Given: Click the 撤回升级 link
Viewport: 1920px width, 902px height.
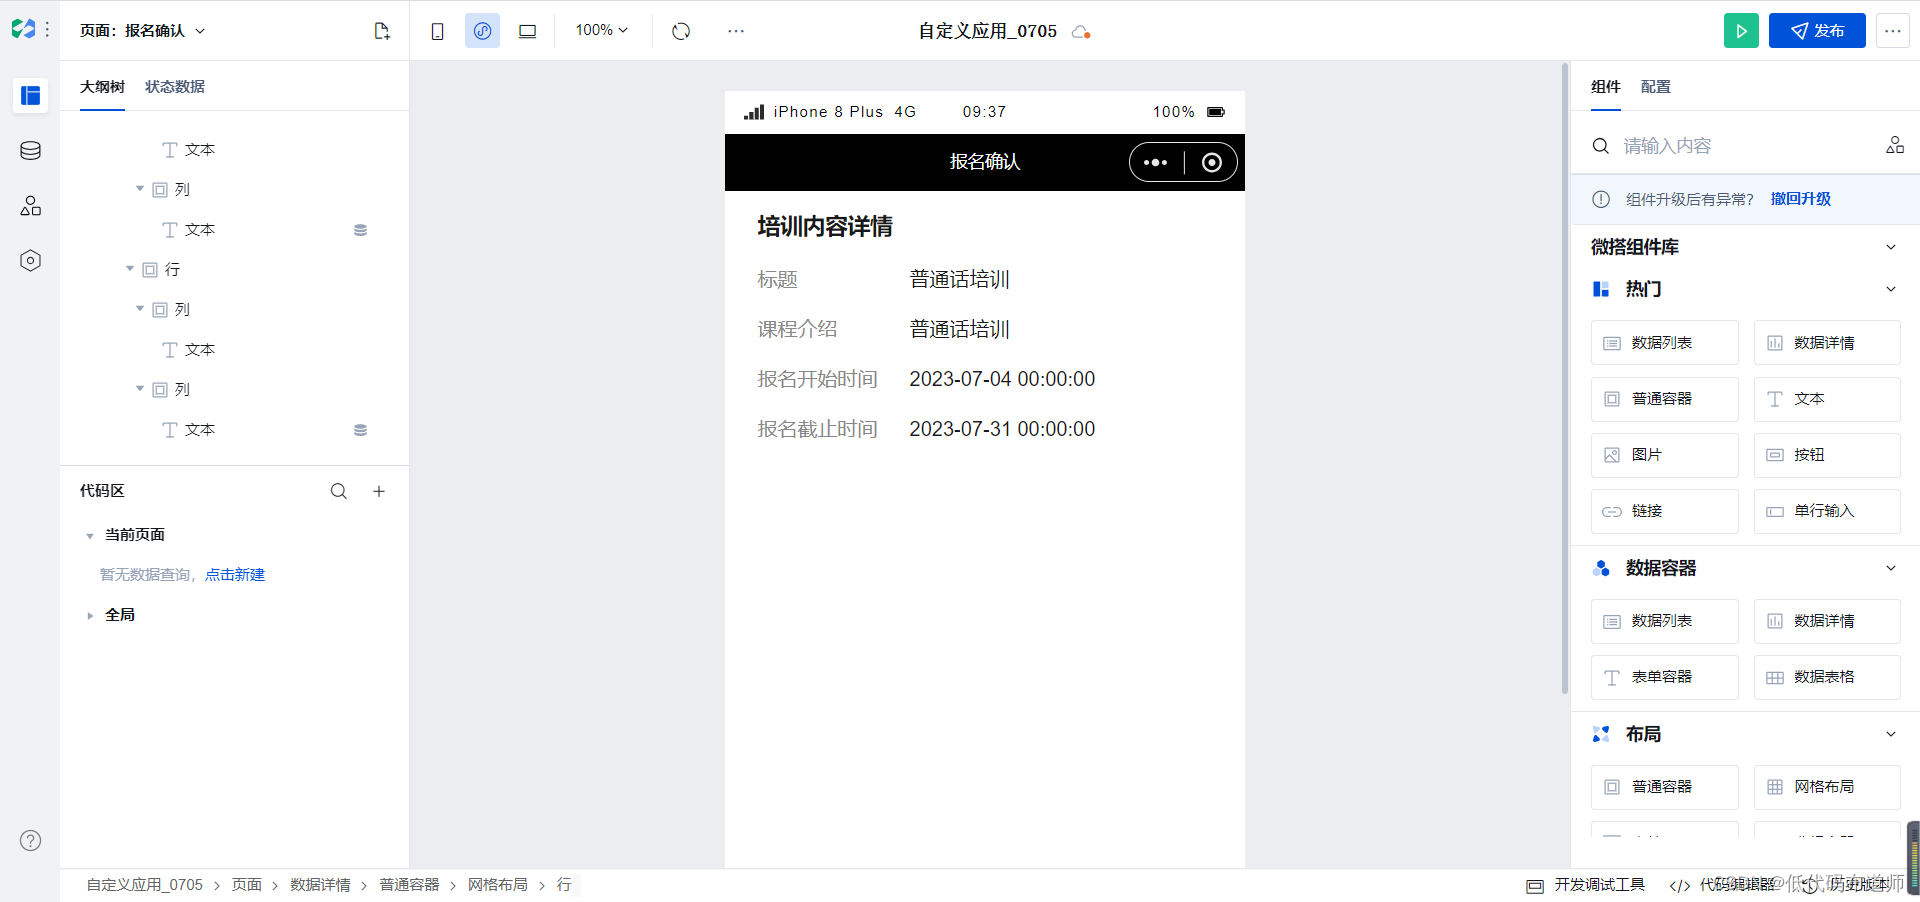Looking at the screenshot, I should point(1801,199).
